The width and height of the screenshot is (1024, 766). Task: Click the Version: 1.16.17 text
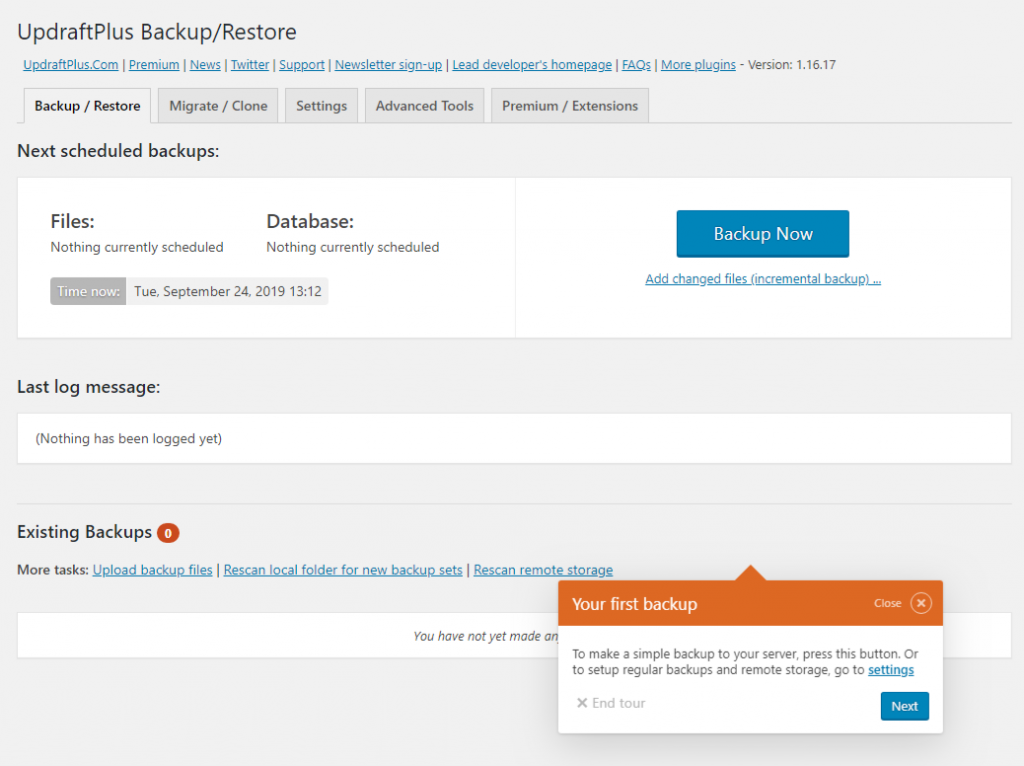pos(792,65)
